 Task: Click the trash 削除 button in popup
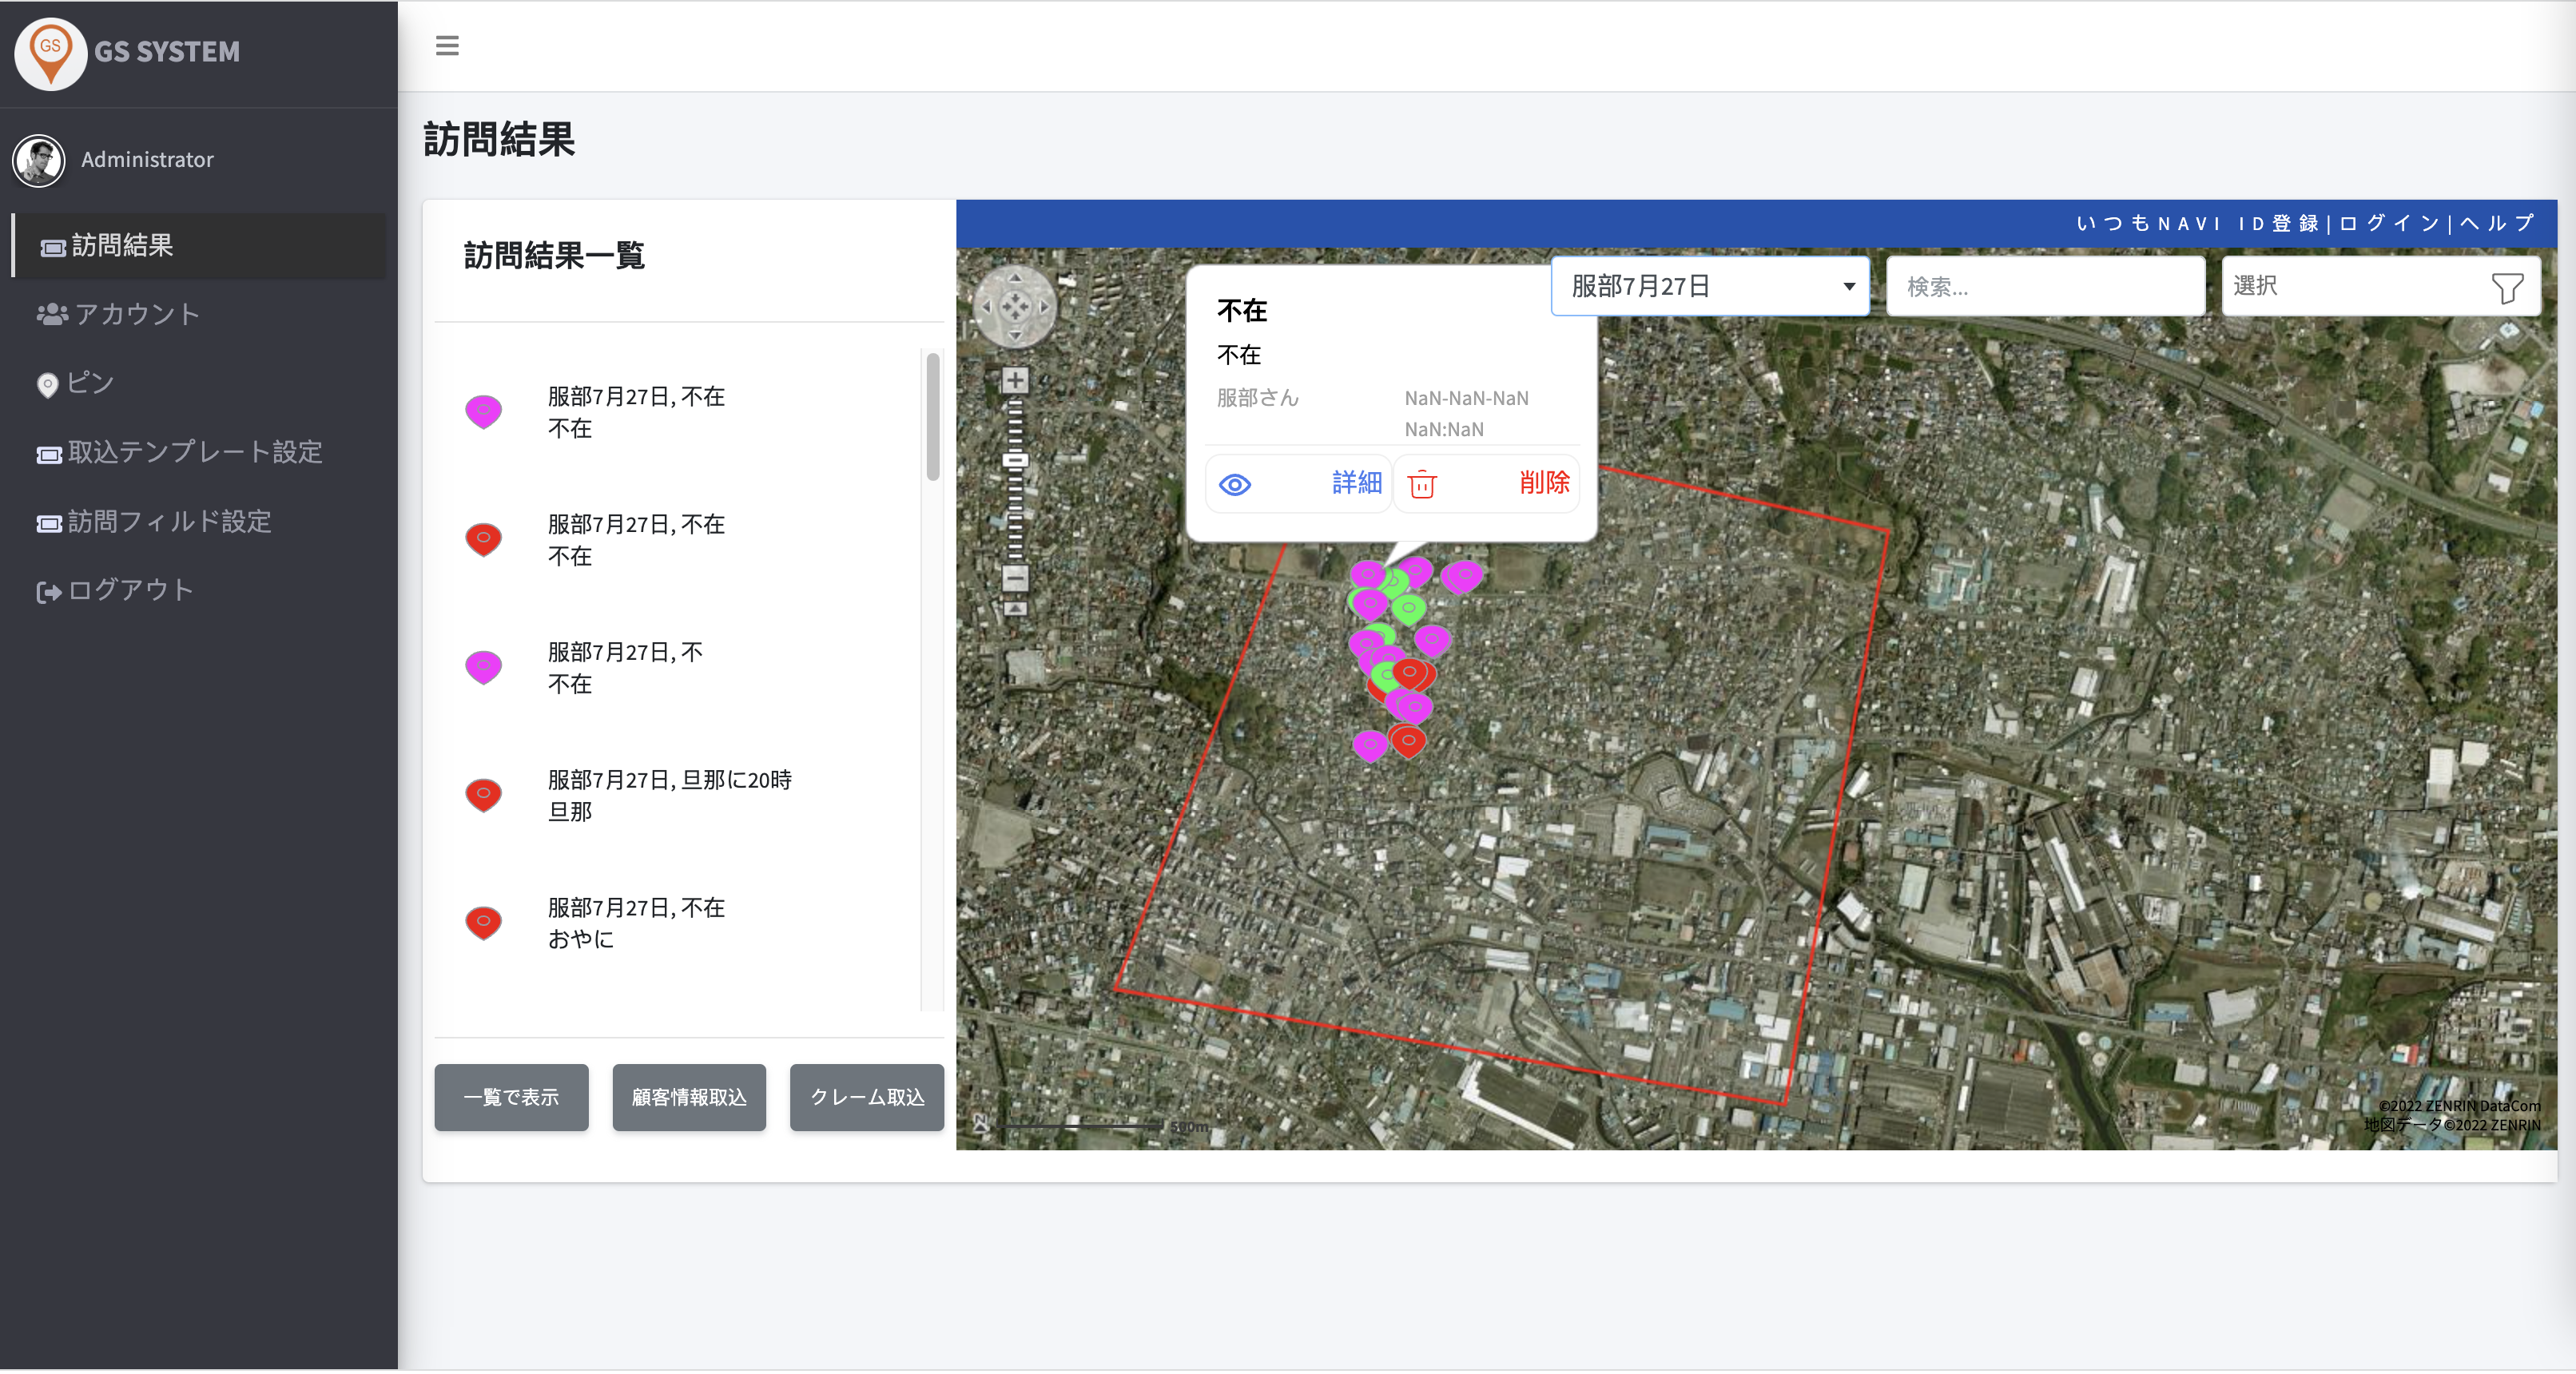(1487, 484)
